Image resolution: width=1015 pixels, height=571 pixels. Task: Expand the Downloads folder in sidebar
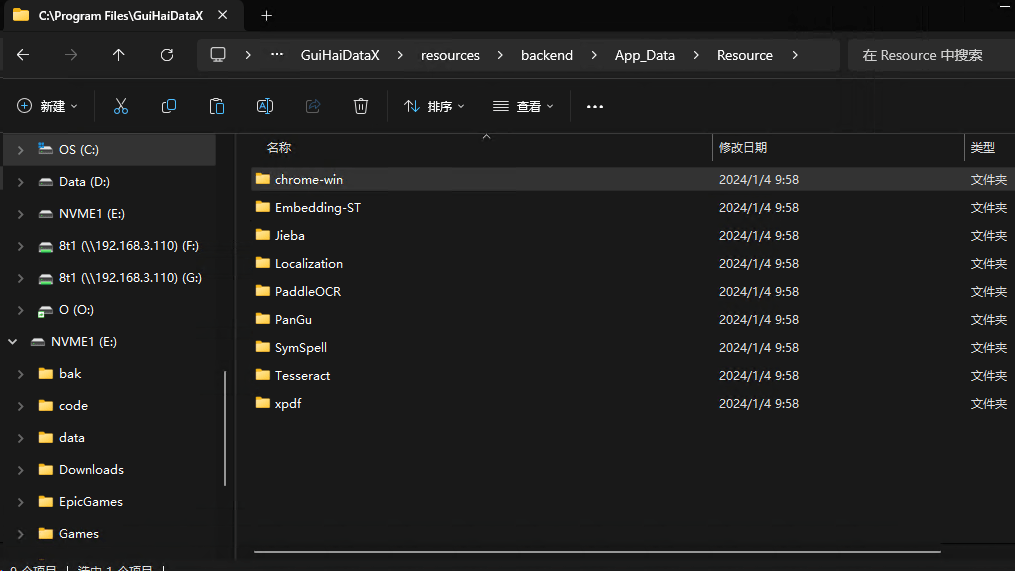[21, 470]
